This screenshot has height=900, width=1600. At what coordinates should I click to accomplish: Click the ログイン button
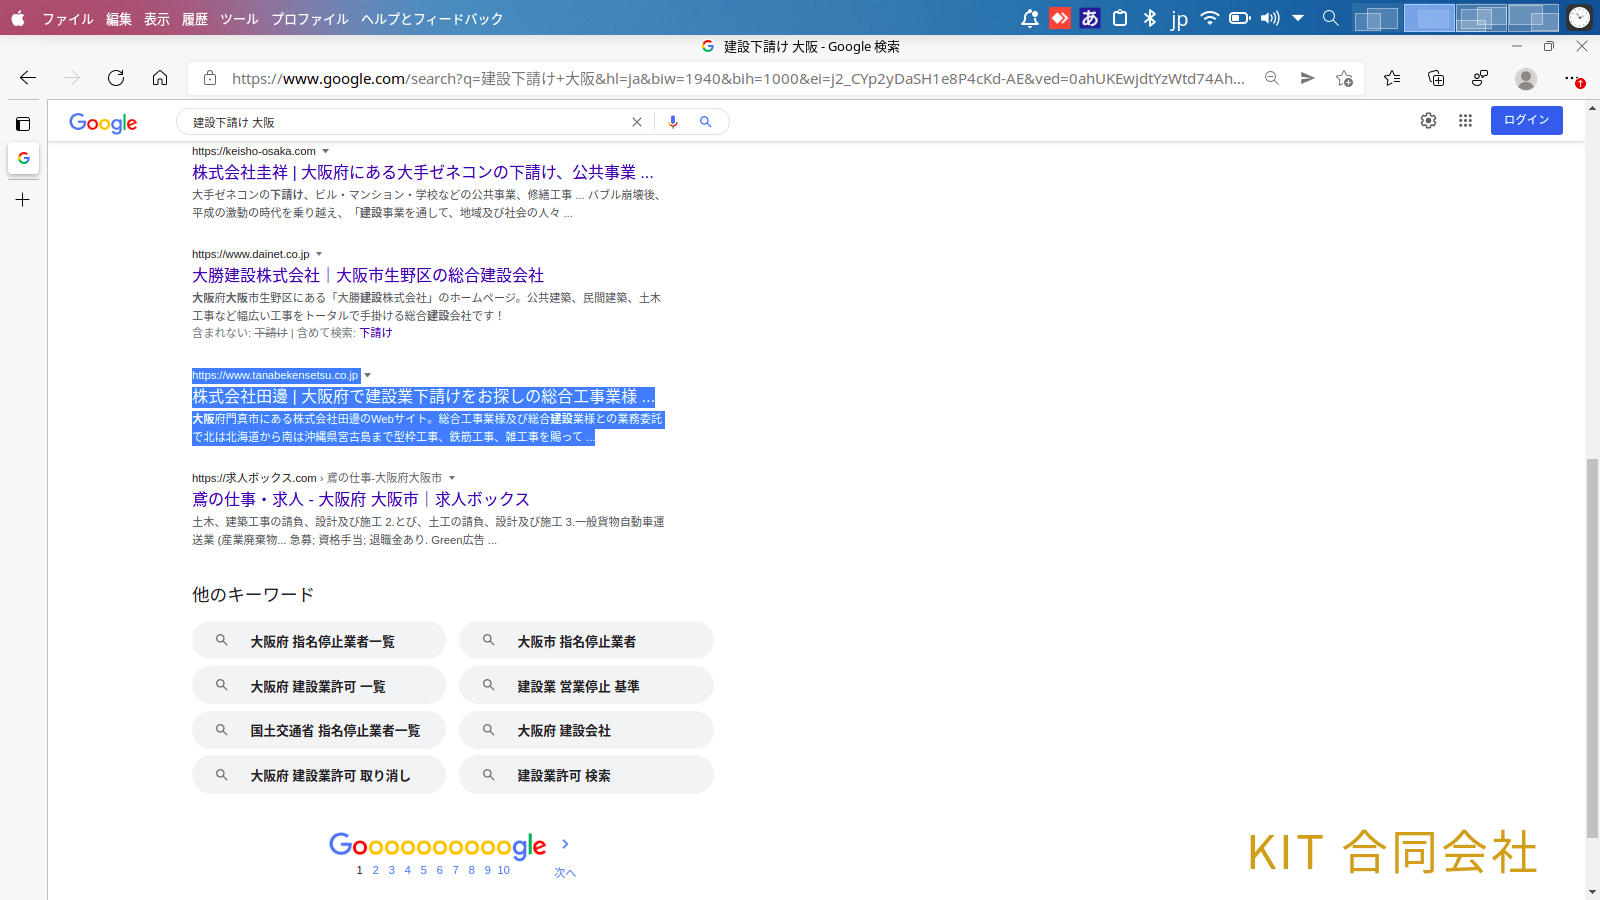click(1525, 120)
